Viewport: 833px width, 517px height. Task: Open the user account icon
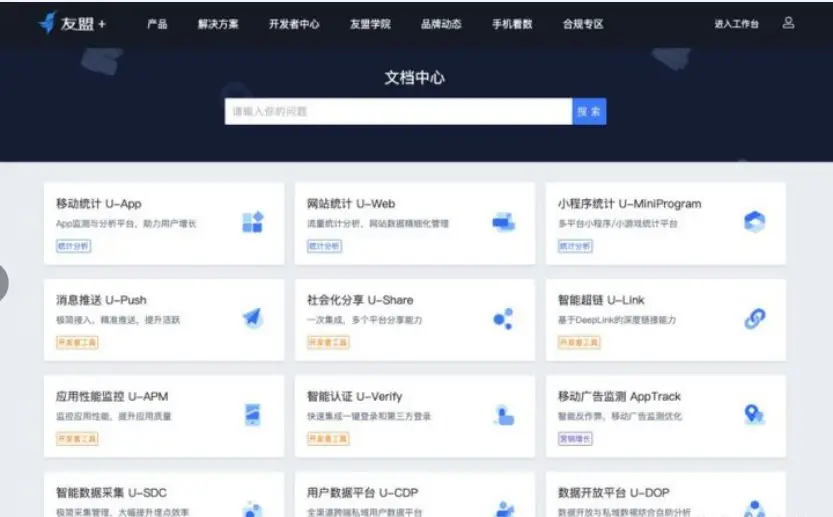(788, 23)
